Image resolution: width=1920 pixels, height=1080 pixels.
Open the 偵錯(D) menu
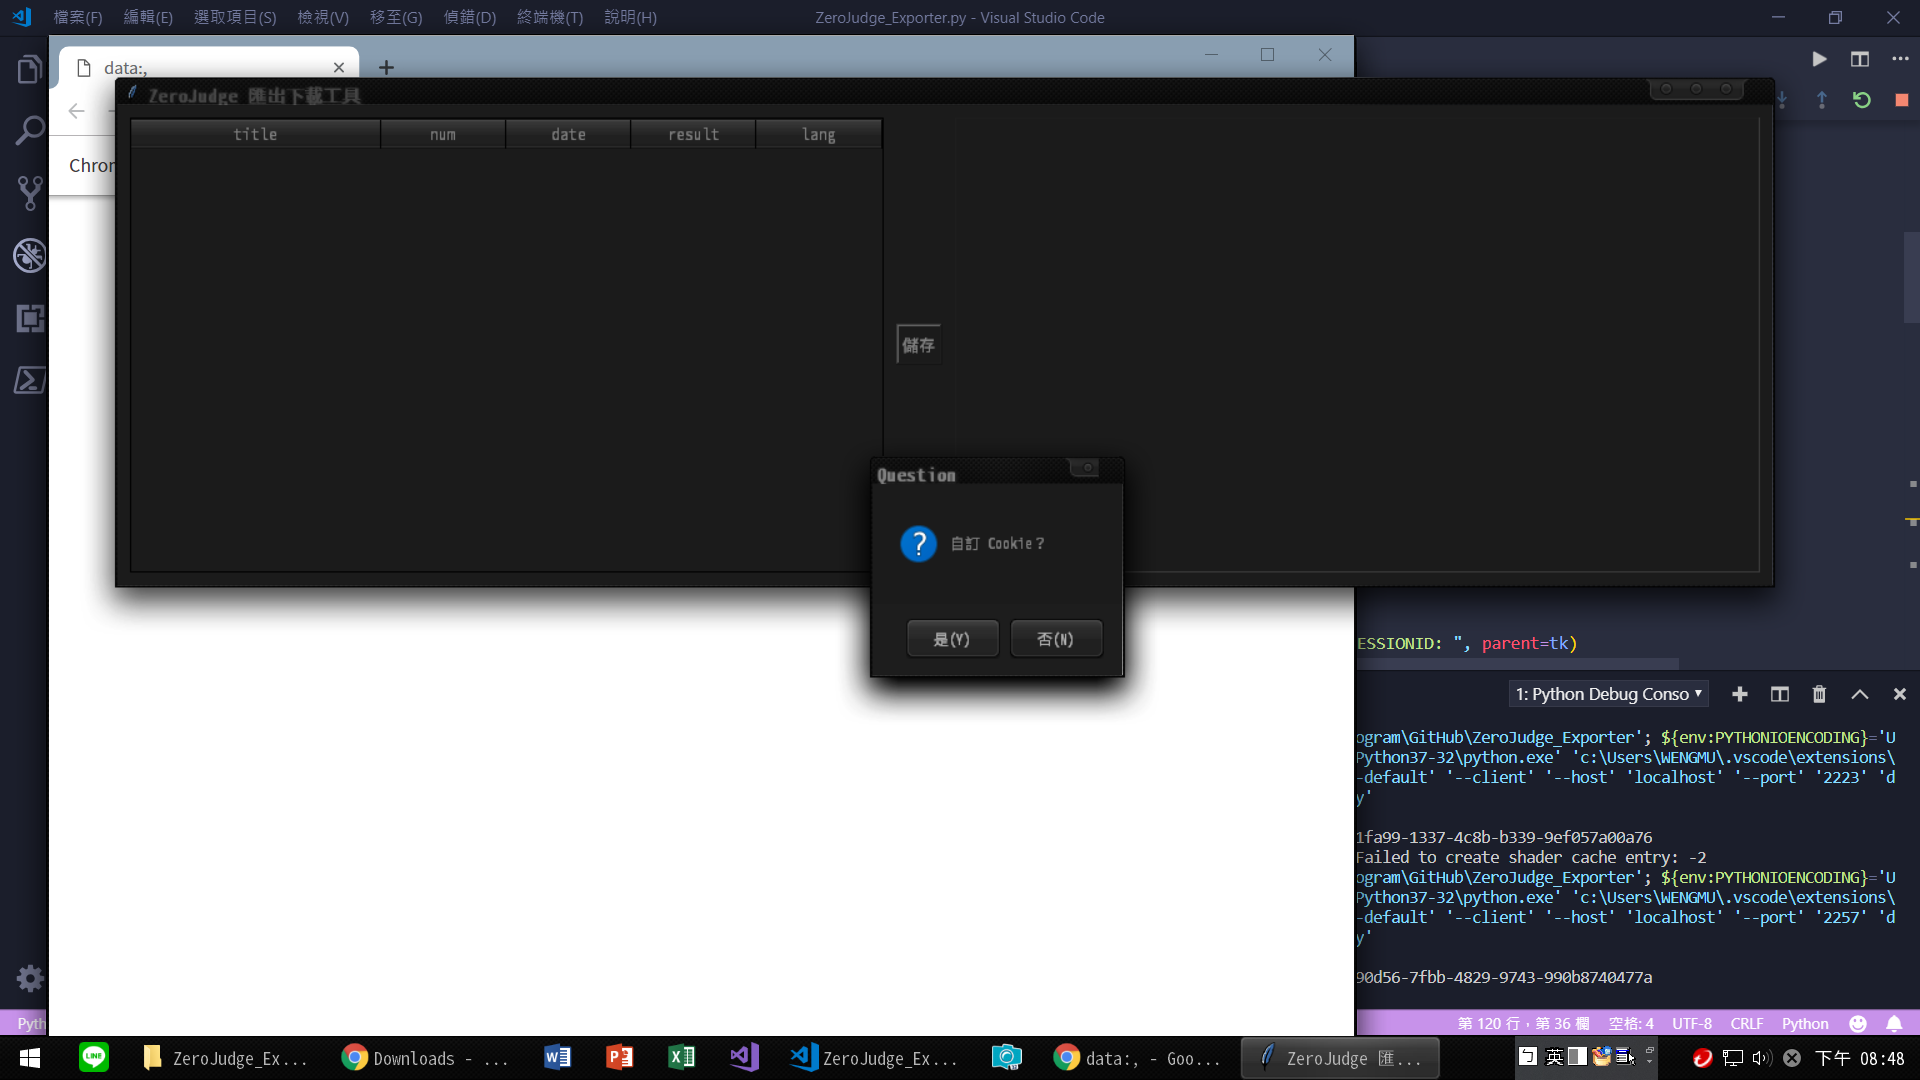[469, 17]
